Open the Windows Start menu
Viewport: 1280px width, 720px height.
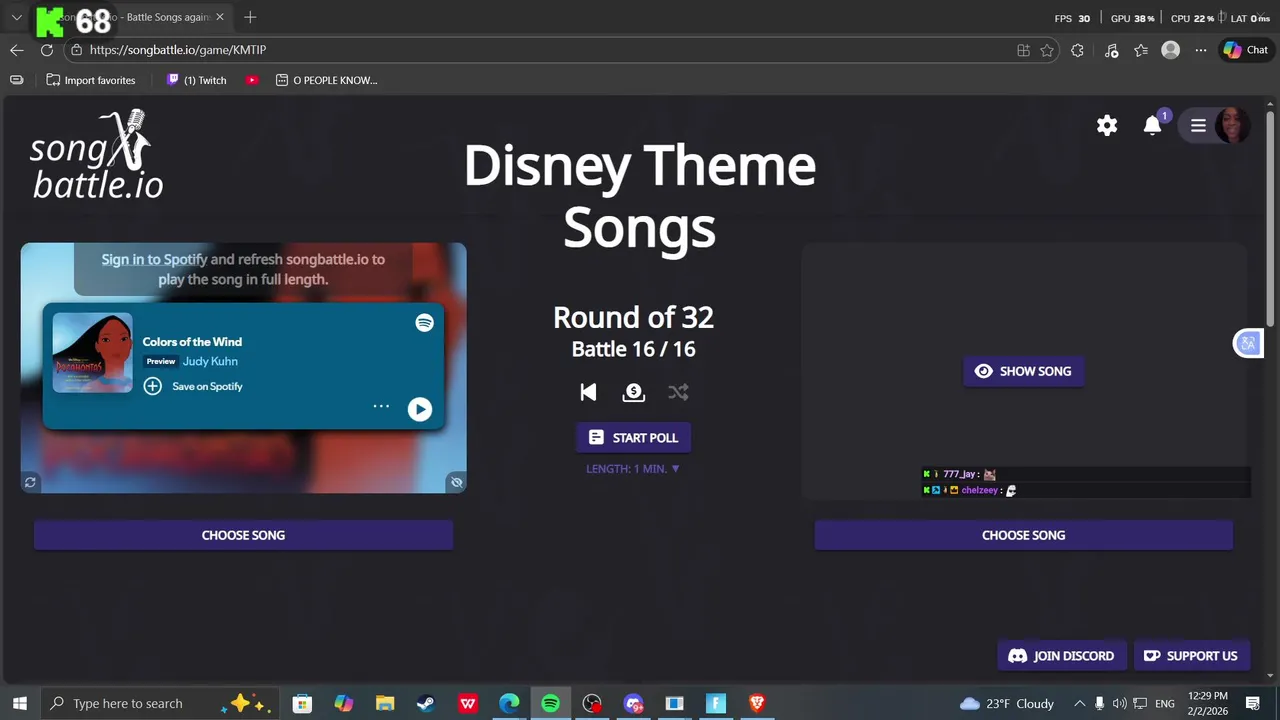(x=19, y=703)
